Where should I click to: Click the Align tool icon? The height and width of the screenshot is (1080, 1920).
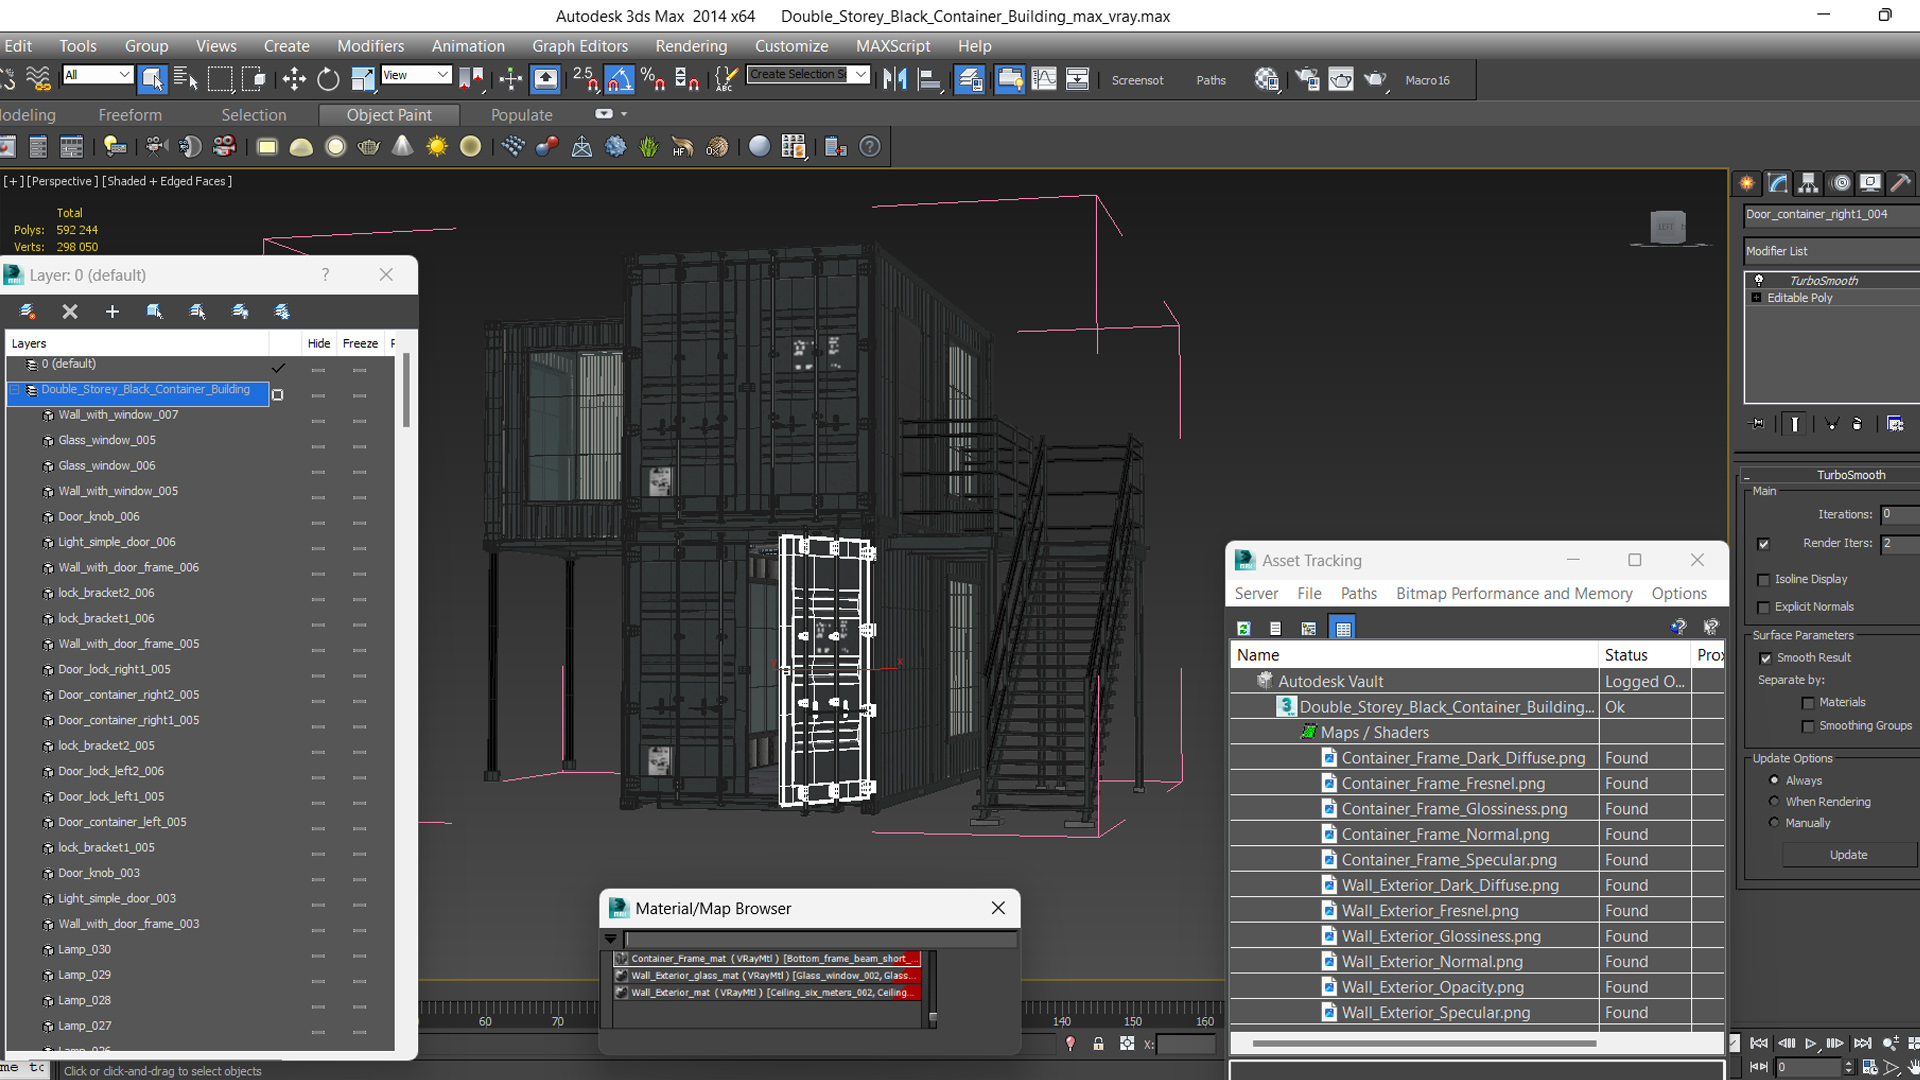tap(929, 79)
